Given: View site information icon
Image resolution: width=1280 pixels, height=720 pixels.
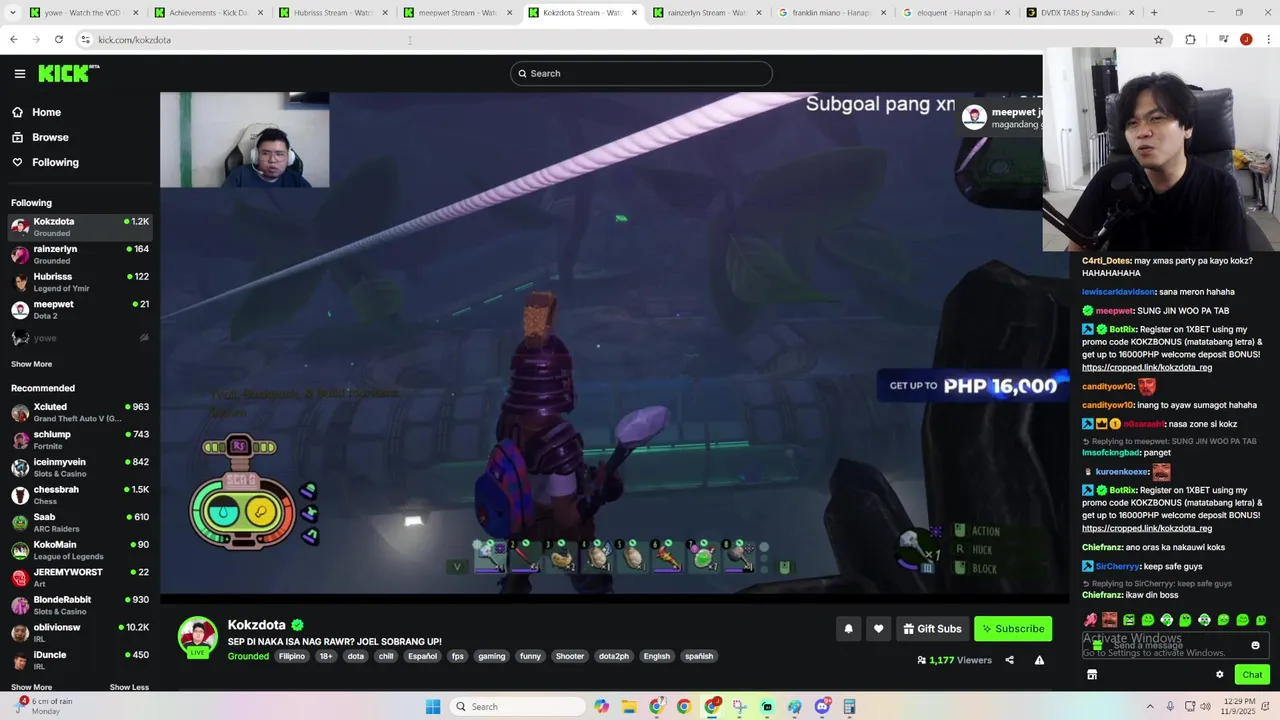Looking at the screenshot, I should (86, 39).
